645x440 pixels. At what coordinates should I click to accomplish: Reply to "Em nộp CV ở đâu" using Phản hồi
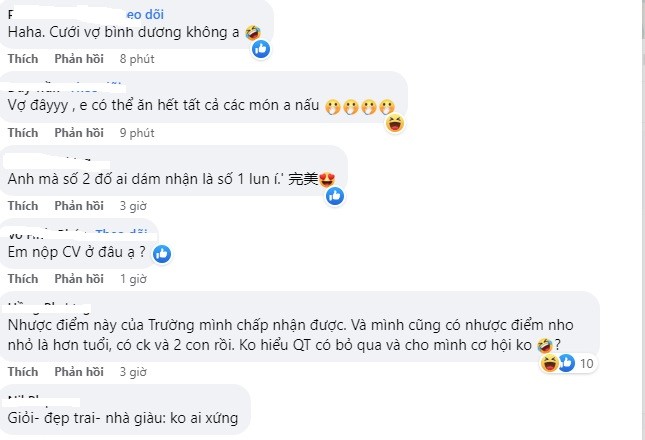click(x=79, y=279)
